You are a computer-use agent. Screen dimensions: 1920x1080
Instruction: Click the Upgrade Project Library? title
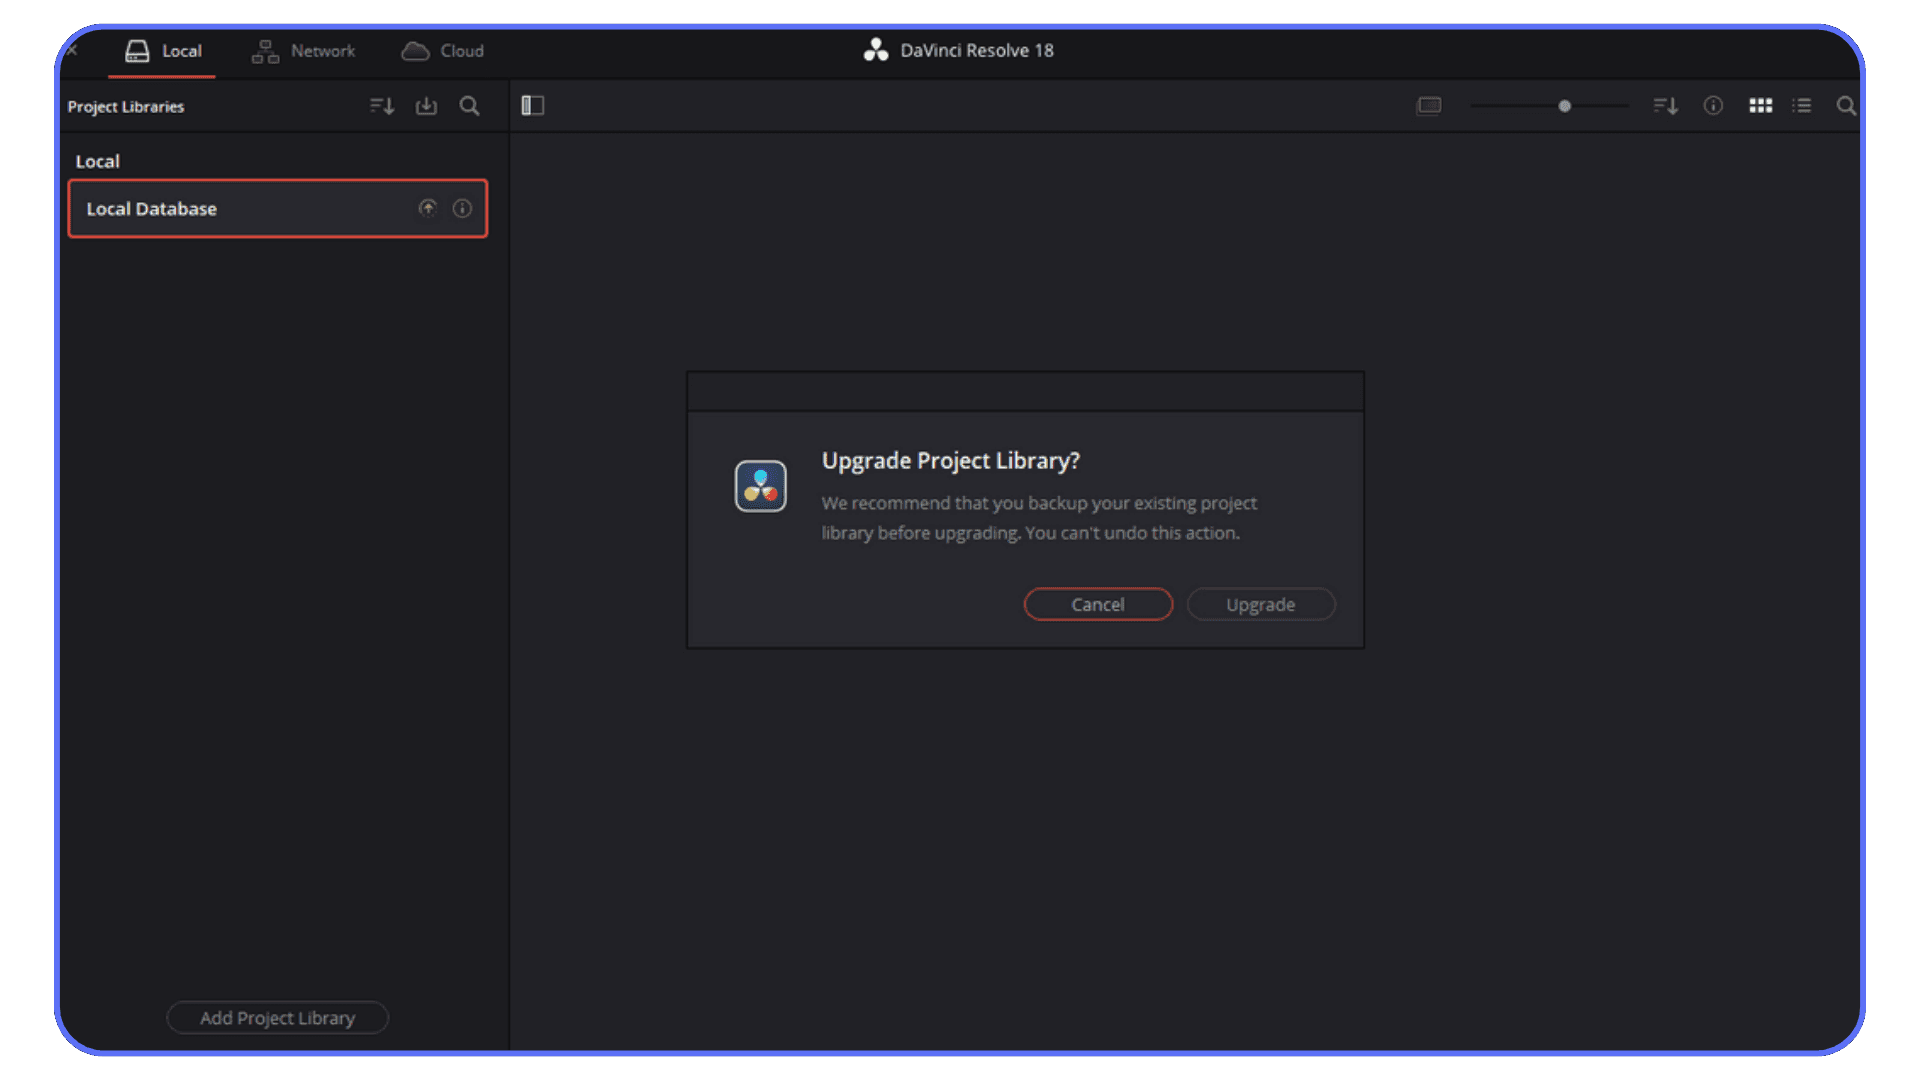pos(951,461)
